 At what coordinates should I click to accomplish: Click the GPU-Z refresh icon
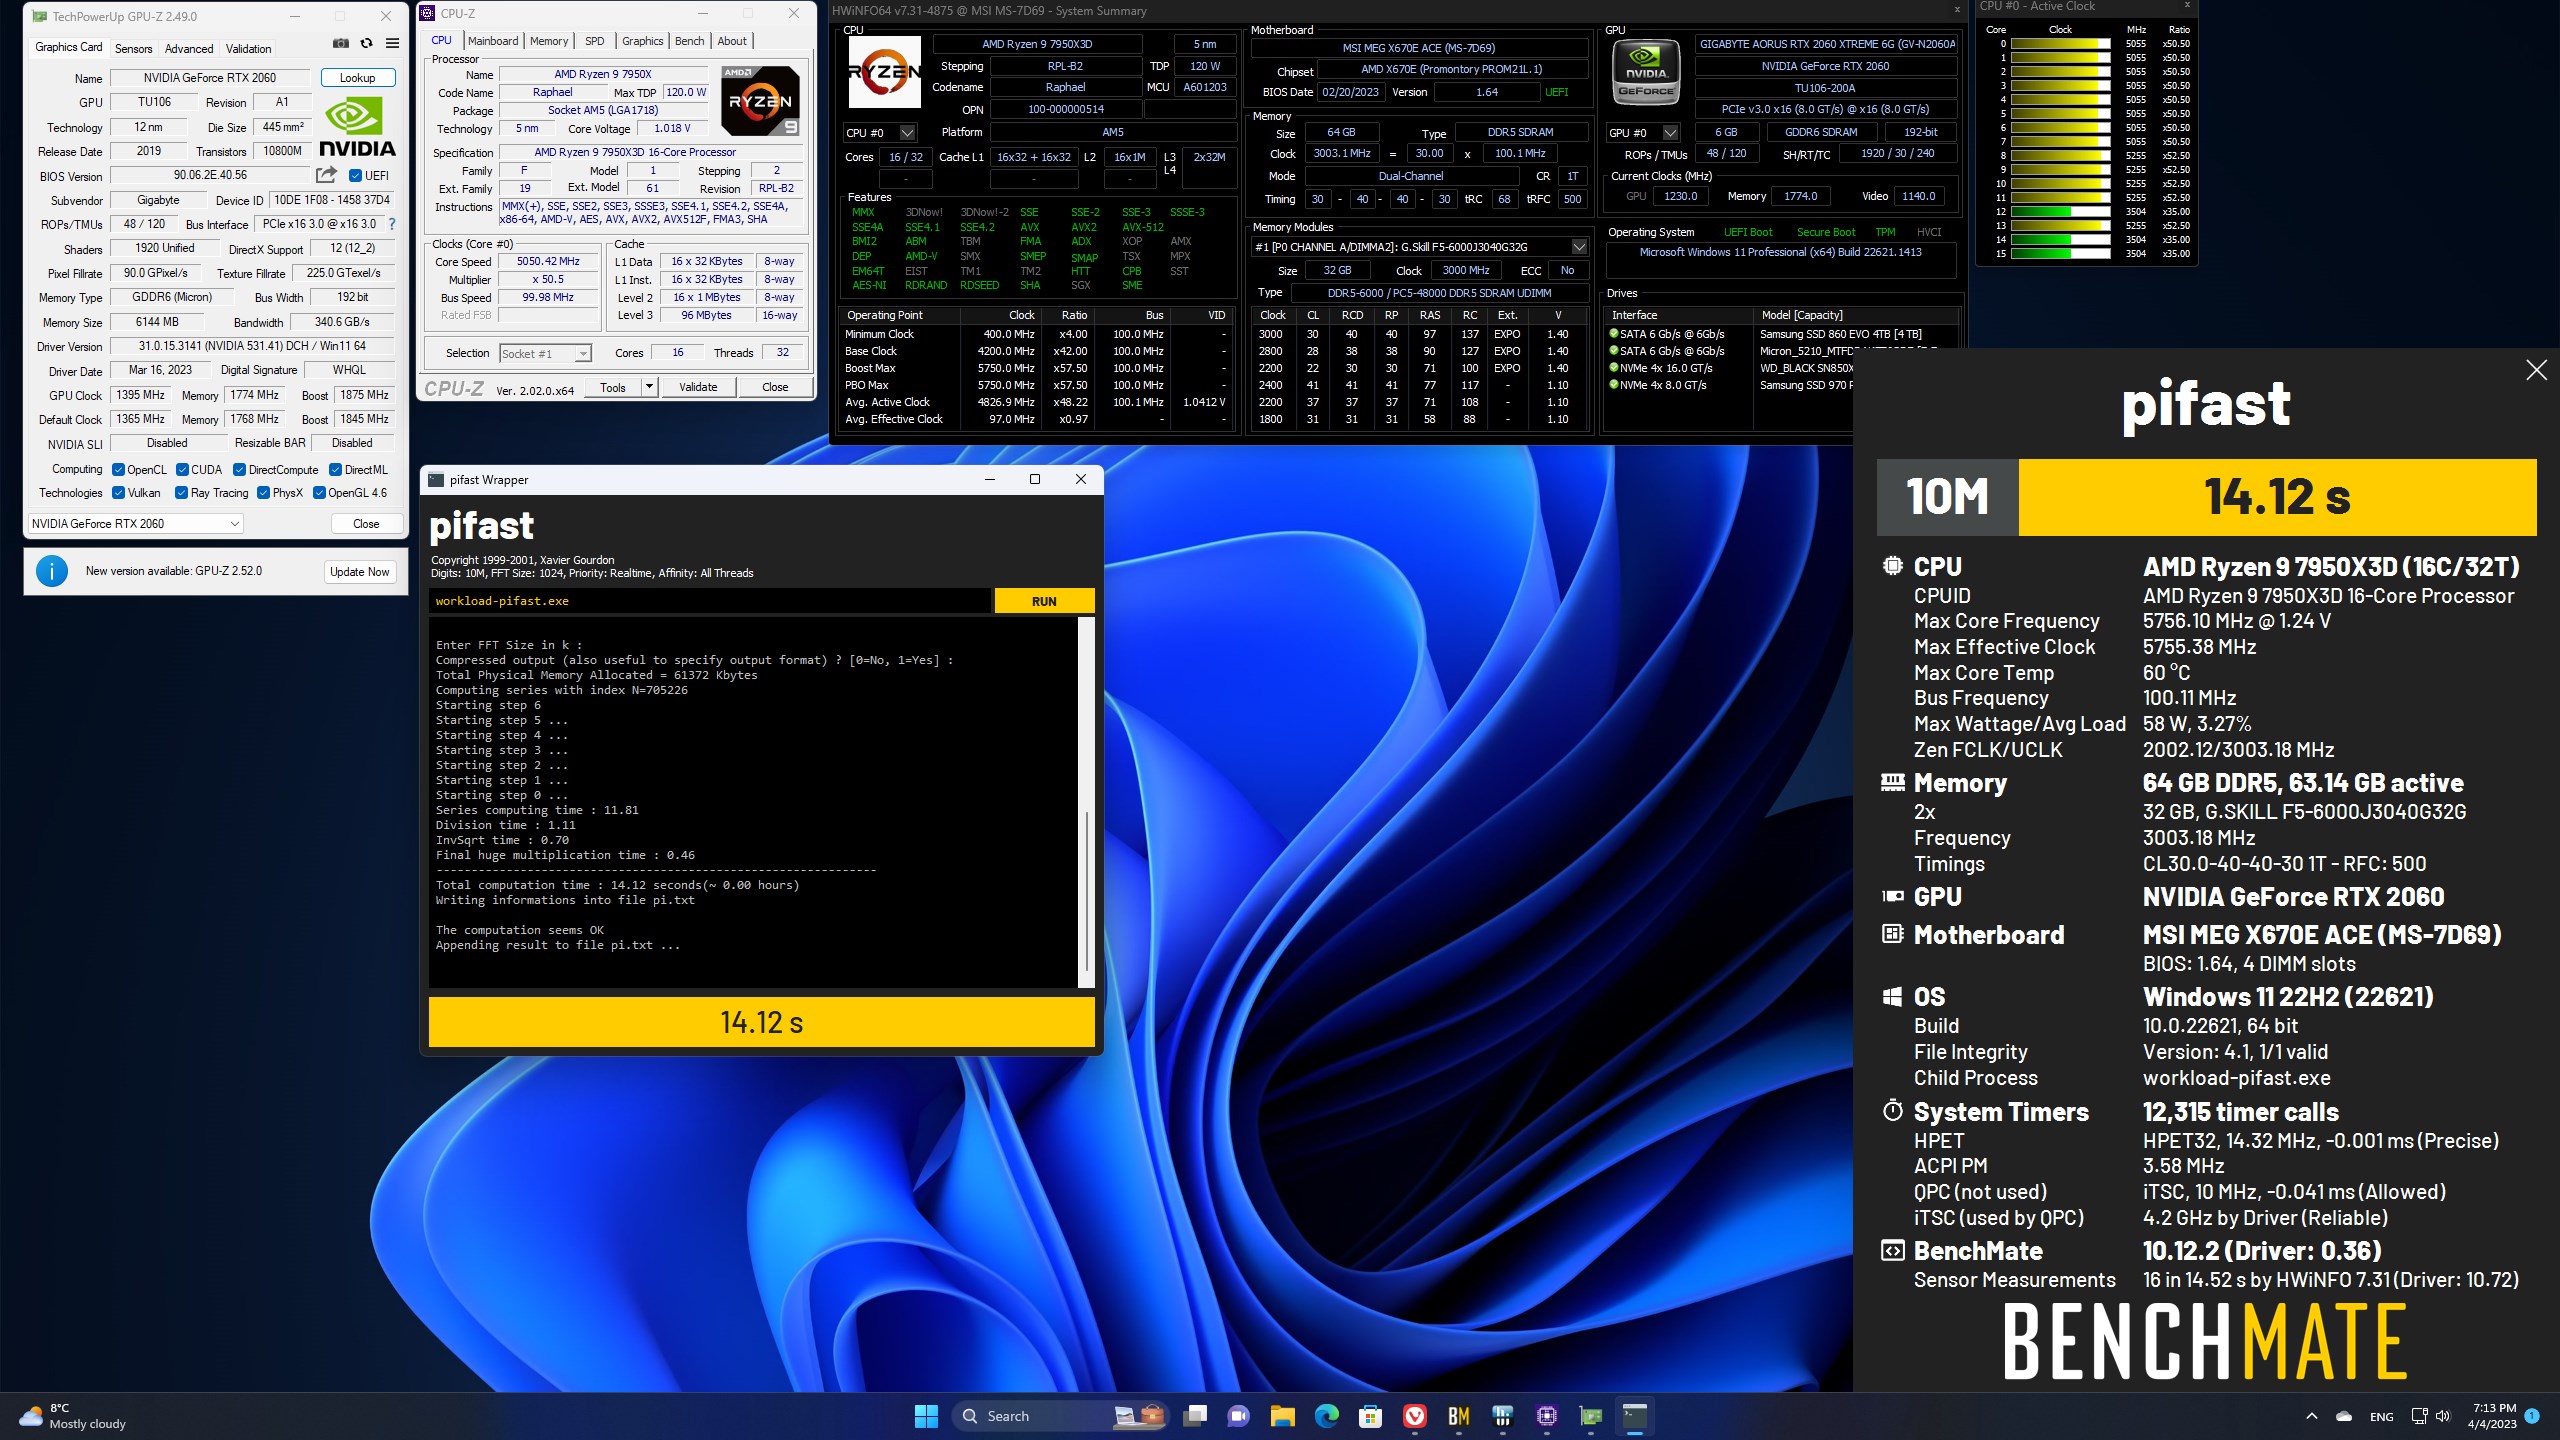coord(366,43)
